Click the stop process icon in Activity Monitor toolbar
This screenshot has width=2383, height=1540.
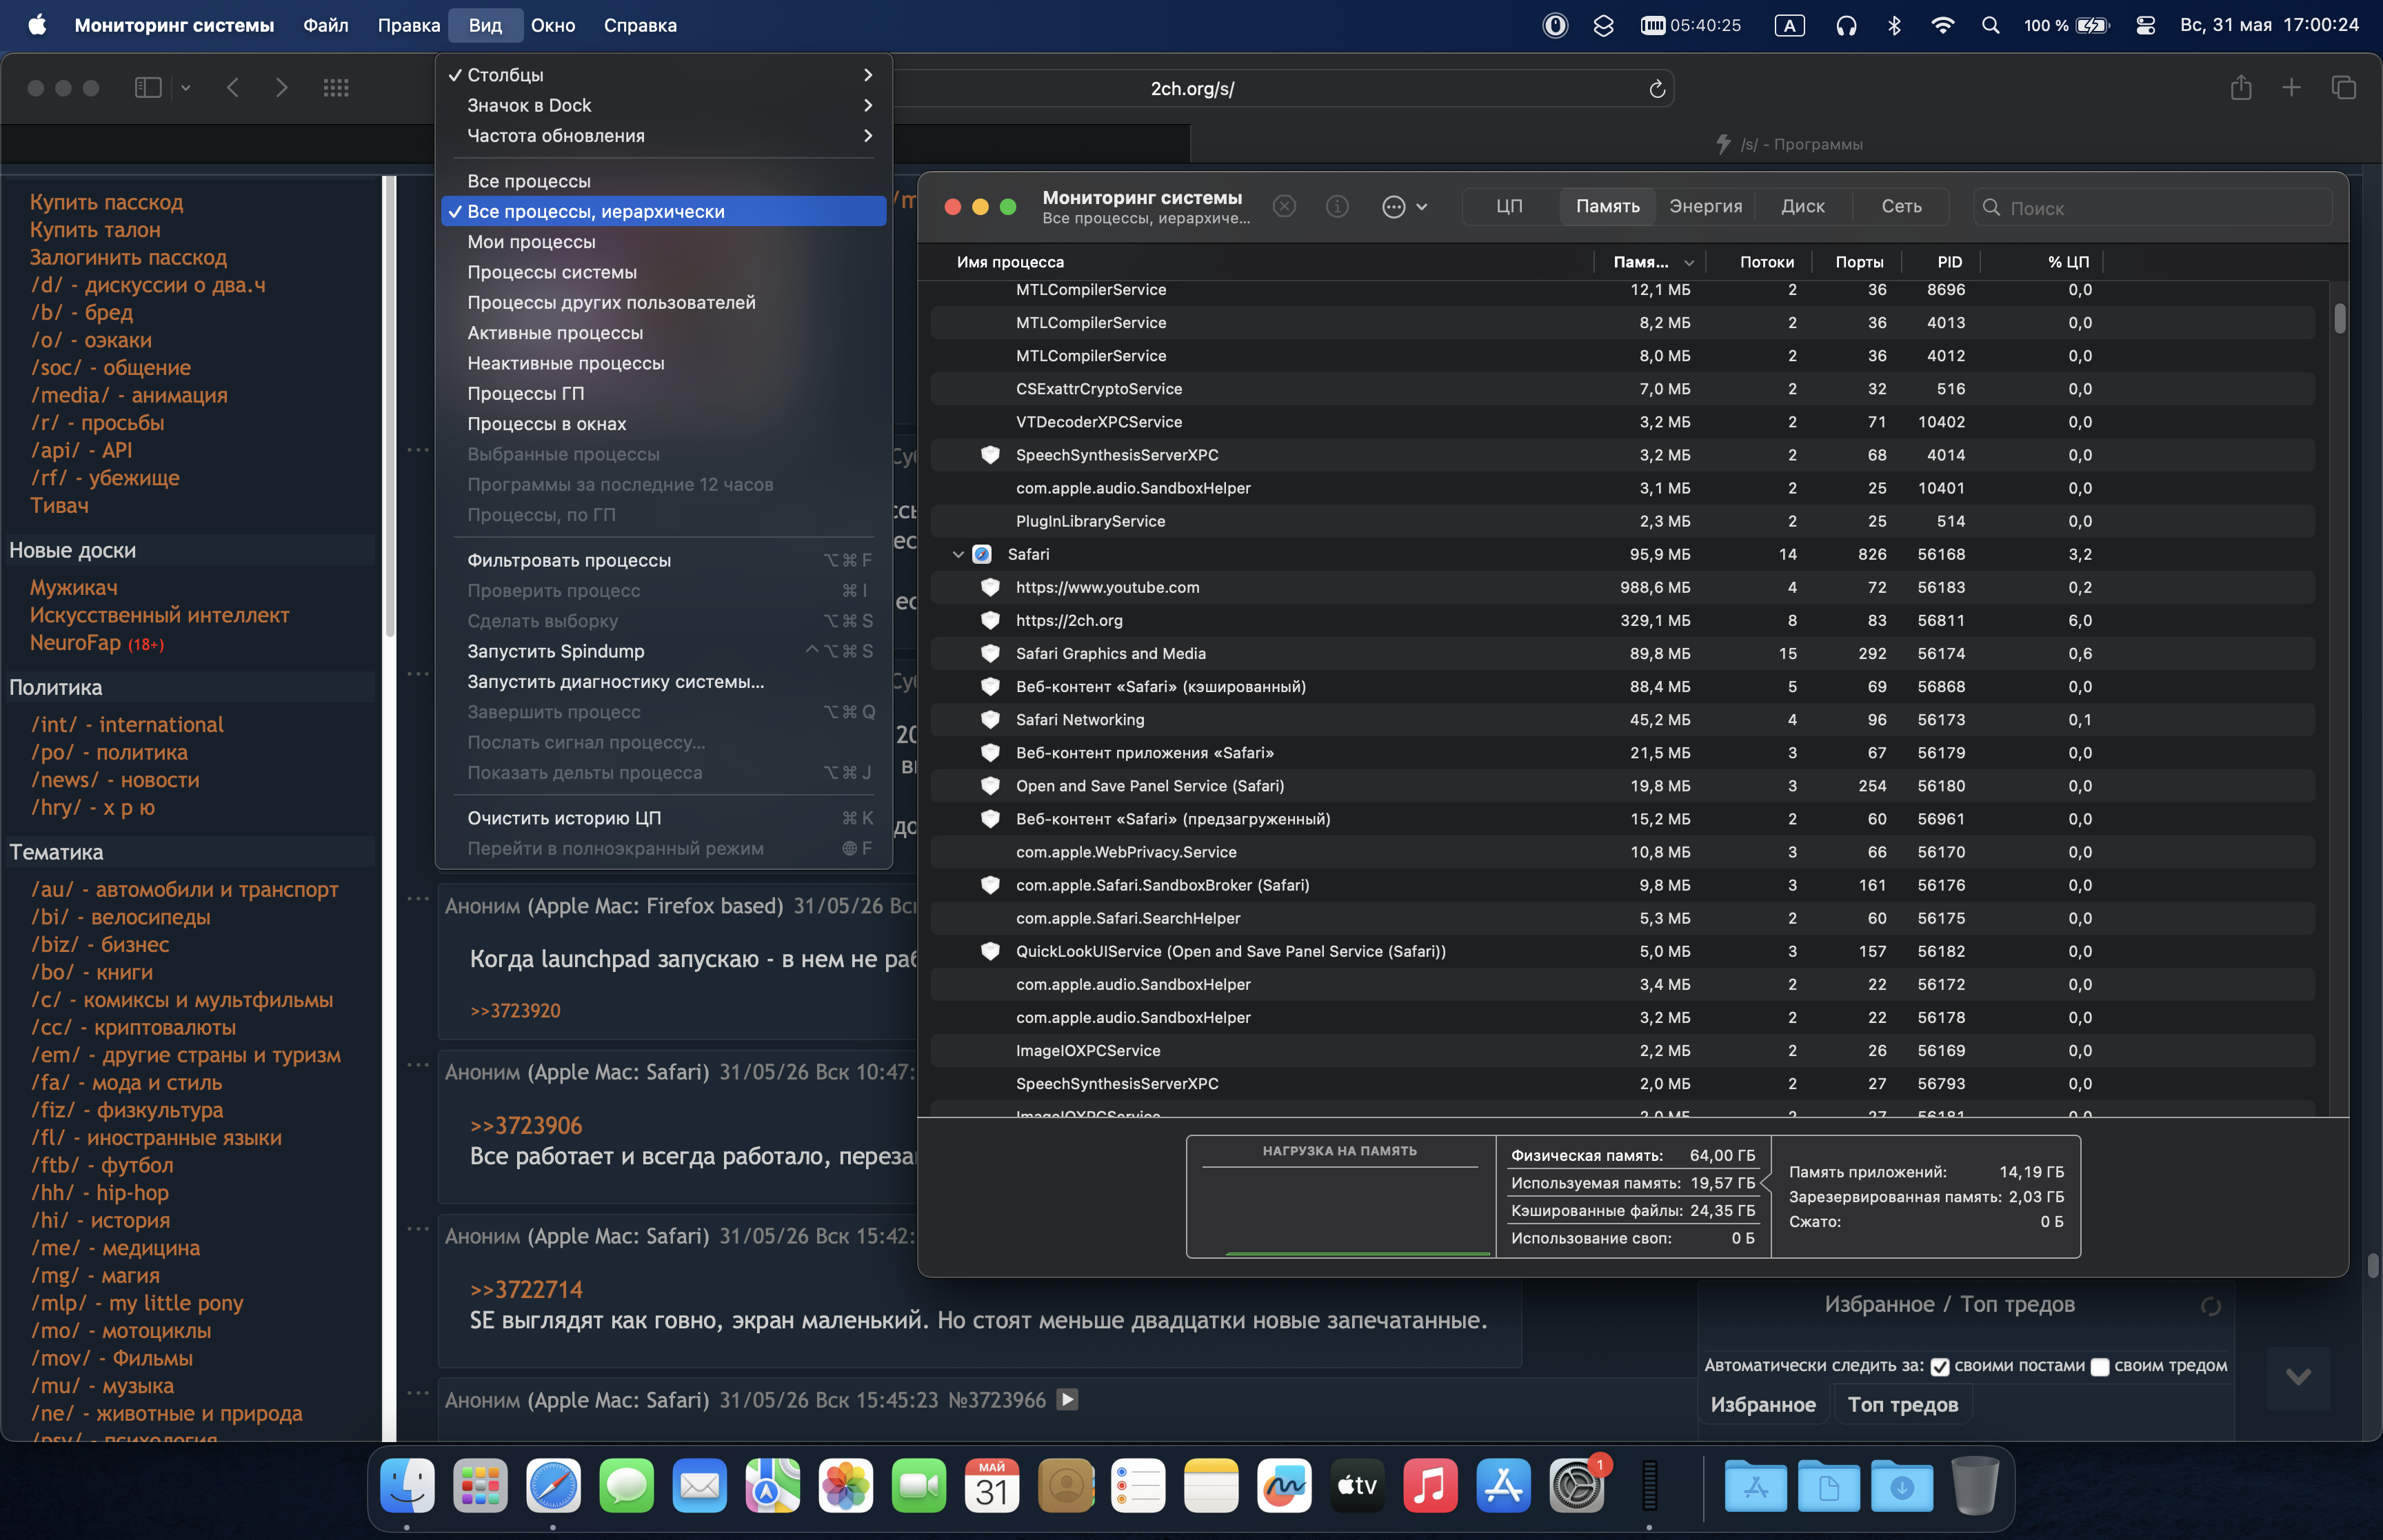[x=1284, y=207]
